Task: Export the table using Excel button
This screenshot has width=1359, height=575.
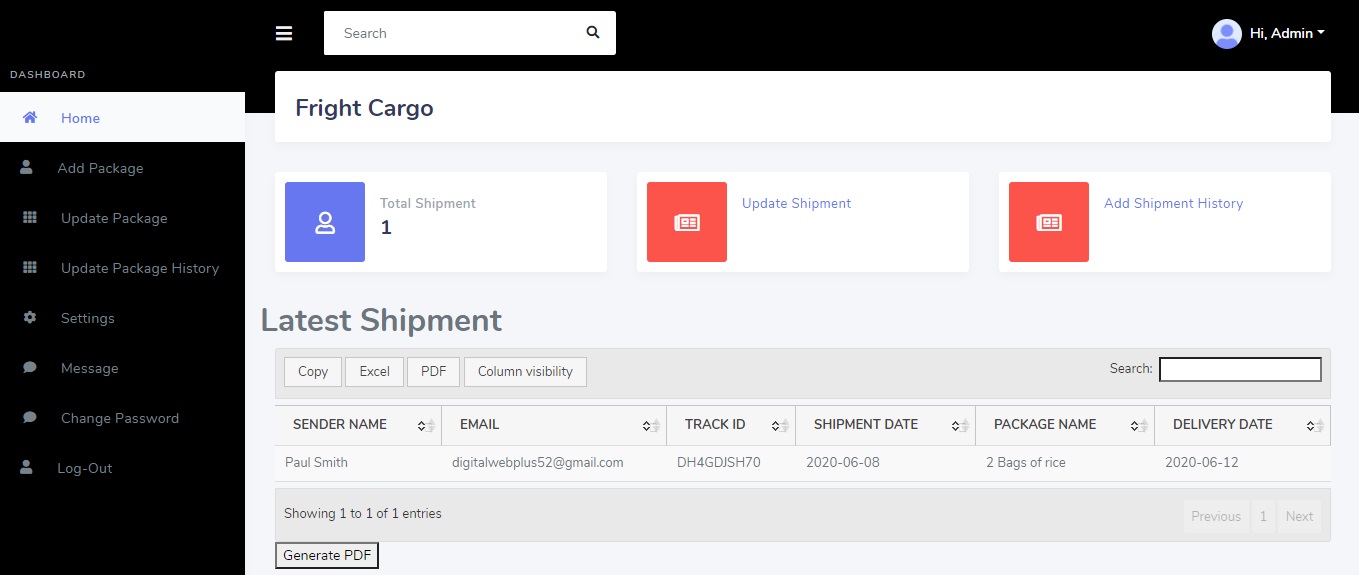Action: (374, 372)
